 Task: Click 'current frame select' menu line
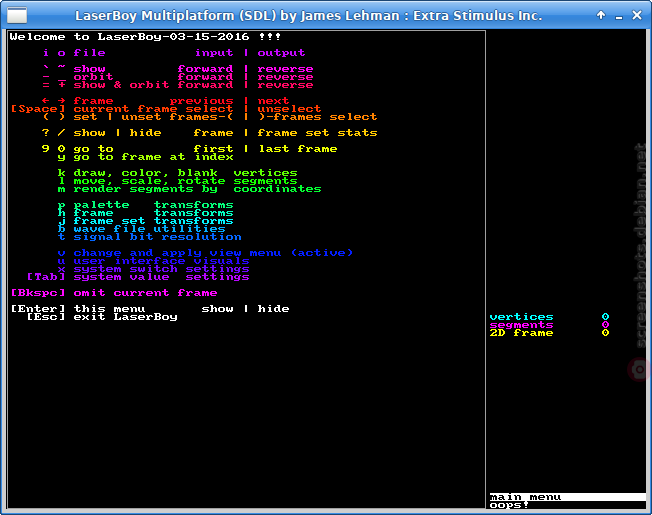(x=165, y=109)
